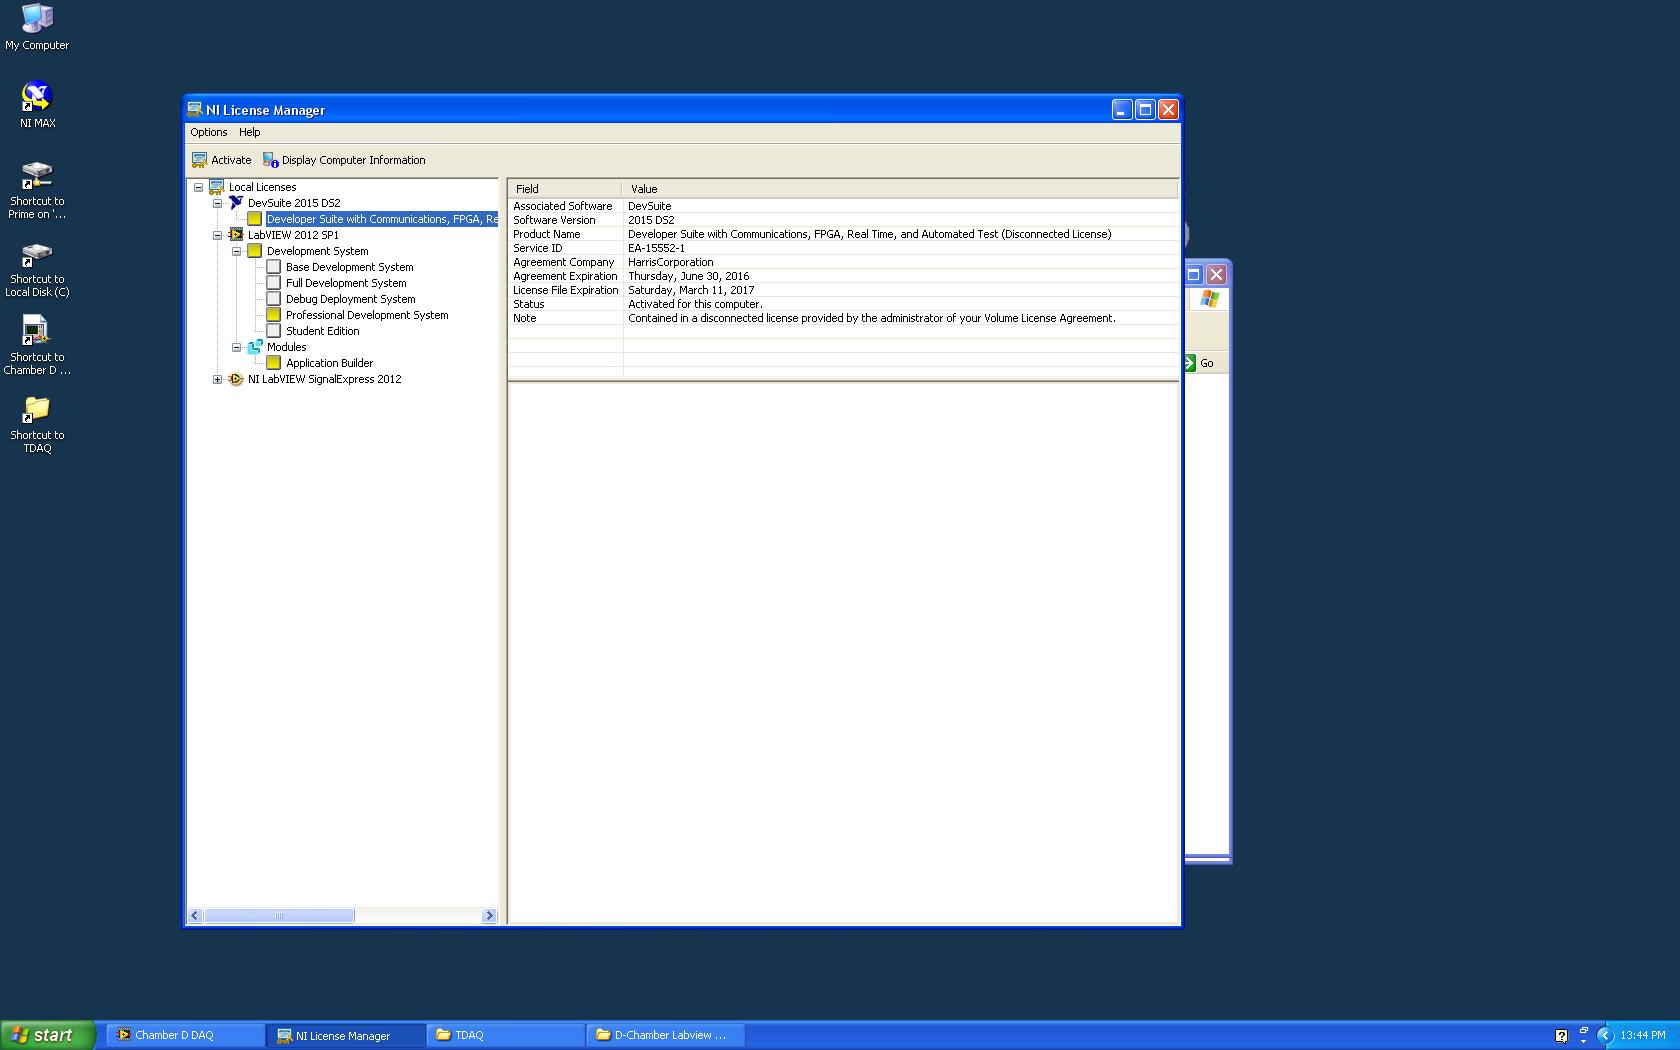1680x1050 pixels.
Task: Open Shortcut to TDAQ folder icon
Action: tap(37, 424)
